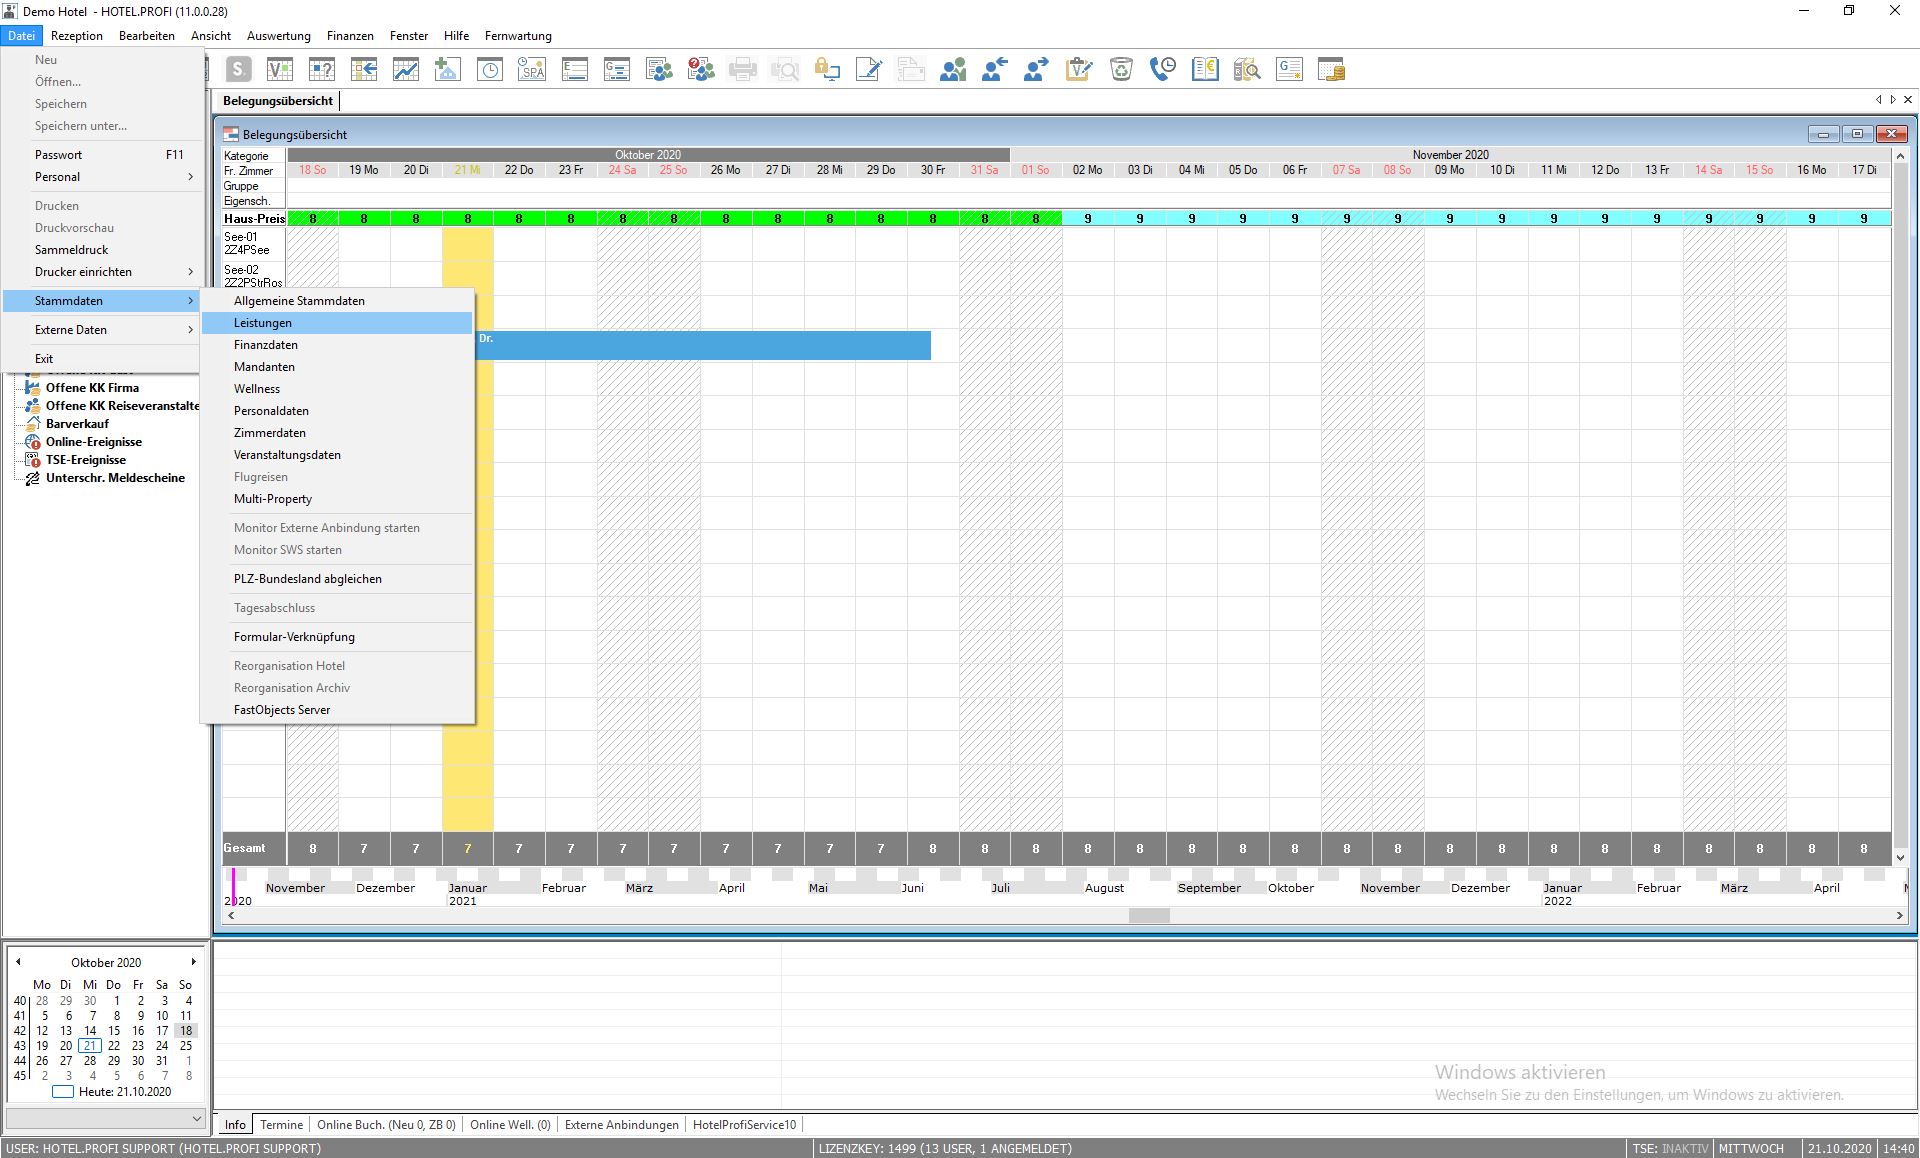Go to next month in mini calendar

193,962
